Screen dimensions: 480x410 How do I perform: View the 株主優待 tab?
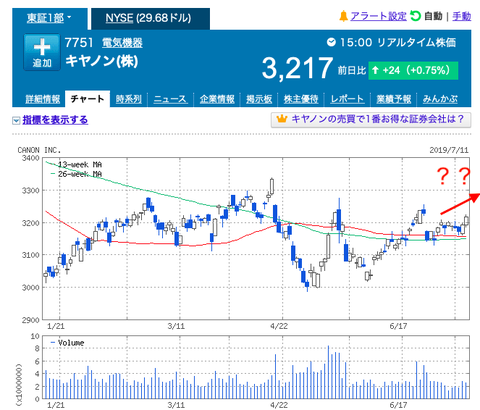(301, 99)
